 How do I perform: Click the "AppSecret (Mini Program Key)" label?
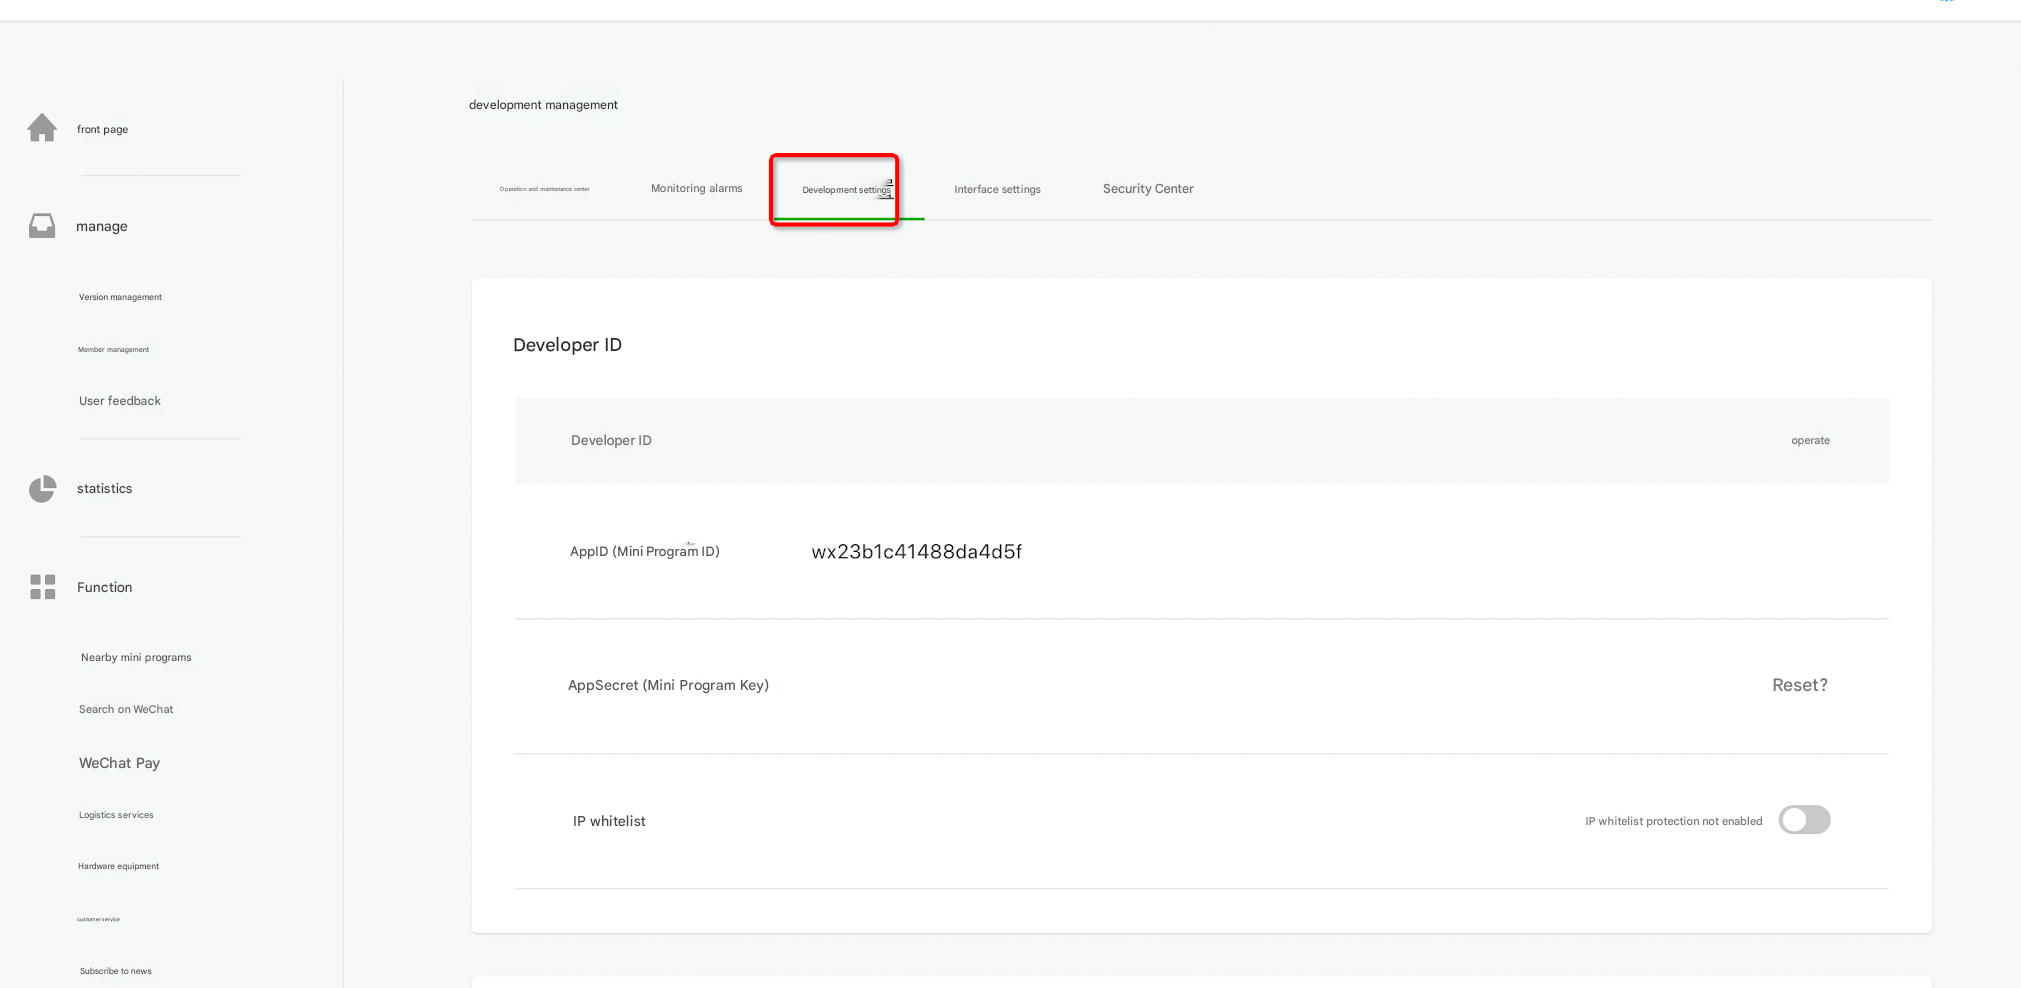click(668, 685)
